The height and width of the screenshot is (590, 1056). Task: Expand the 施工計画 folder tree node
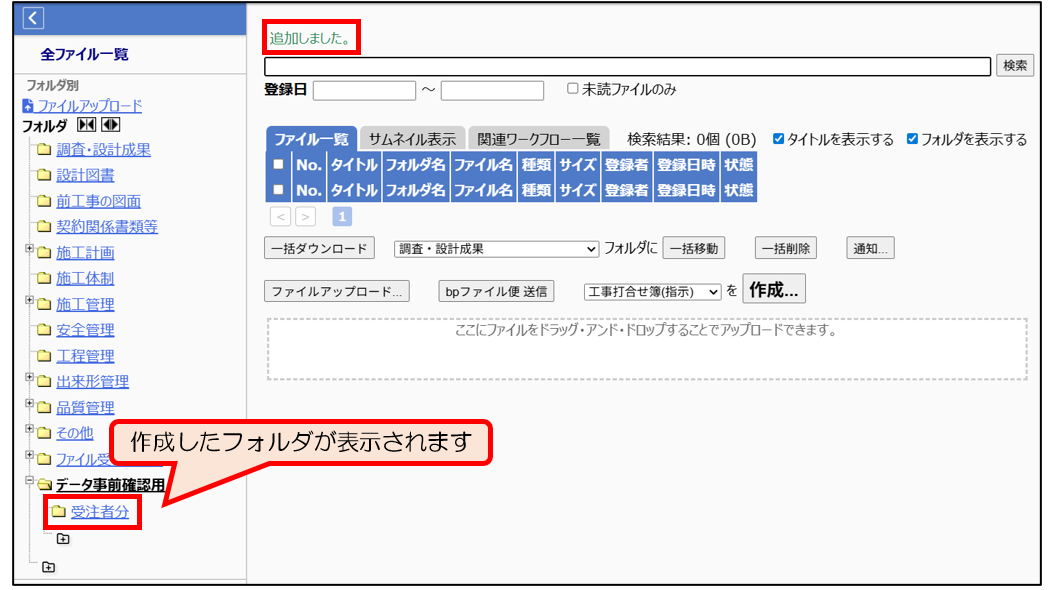31,250
